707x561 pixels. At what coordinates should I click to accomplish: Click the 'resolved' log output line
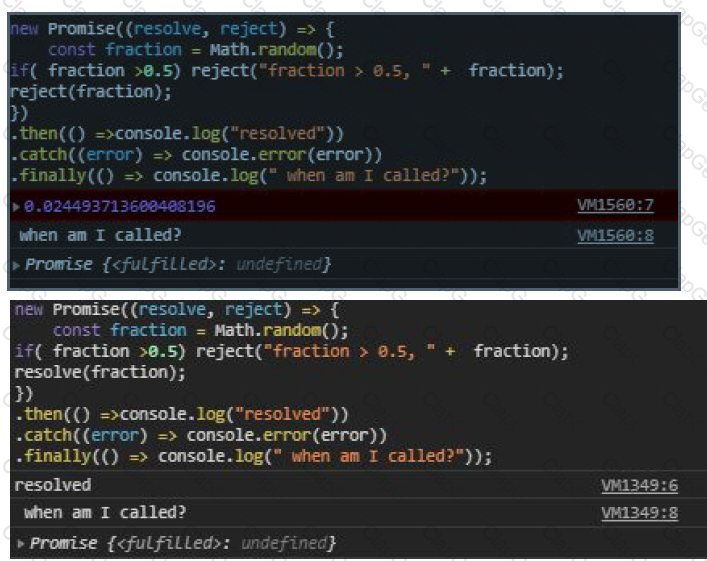click(x=53, y=485)
